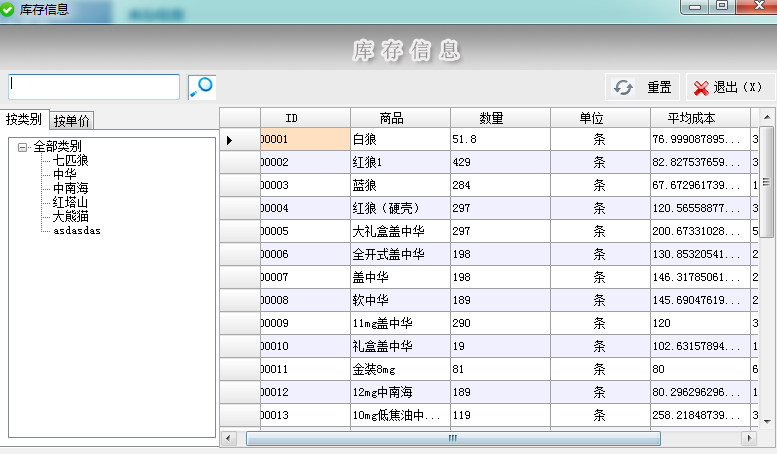
Task: Select 七匹狼 category in tree
Action: pyautogui.click(x=71, y=160)
